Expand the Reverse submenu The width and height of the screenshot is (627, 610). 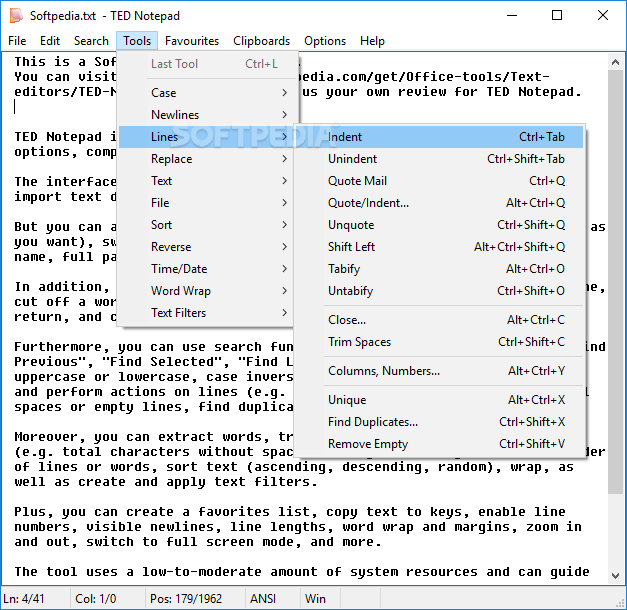[208, 247]
